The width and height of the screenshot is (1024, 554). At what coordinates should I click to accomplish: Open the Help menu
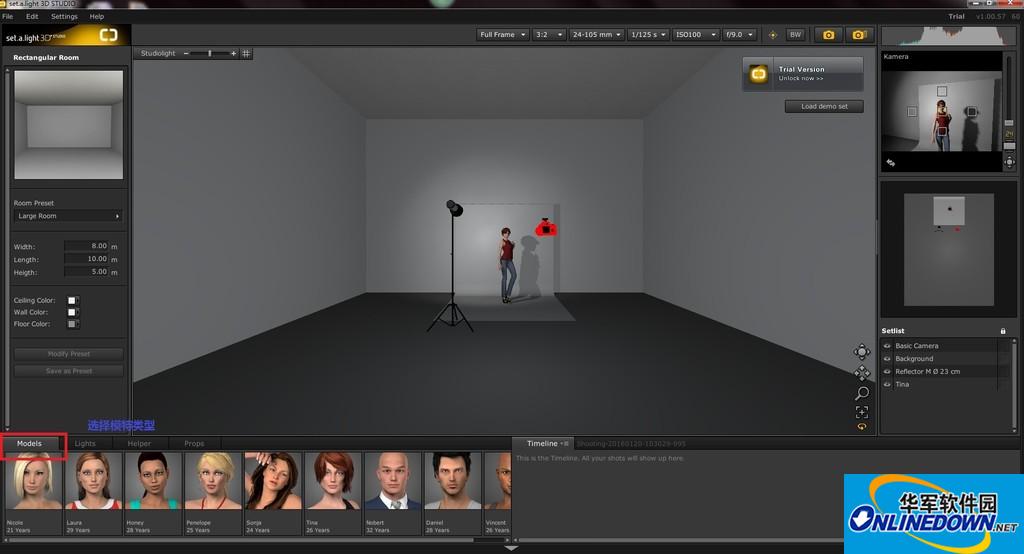[97, 16]
